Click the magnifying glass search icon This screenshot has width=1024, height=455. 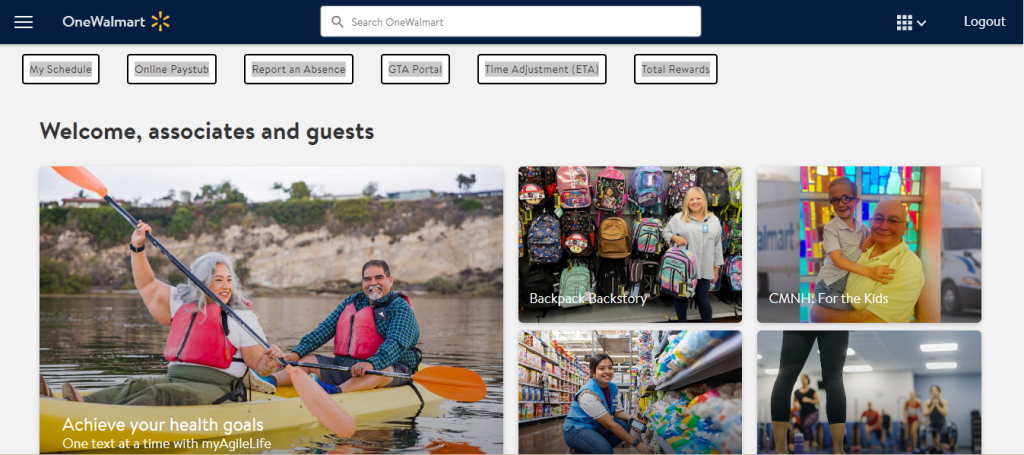pos(337,22)
